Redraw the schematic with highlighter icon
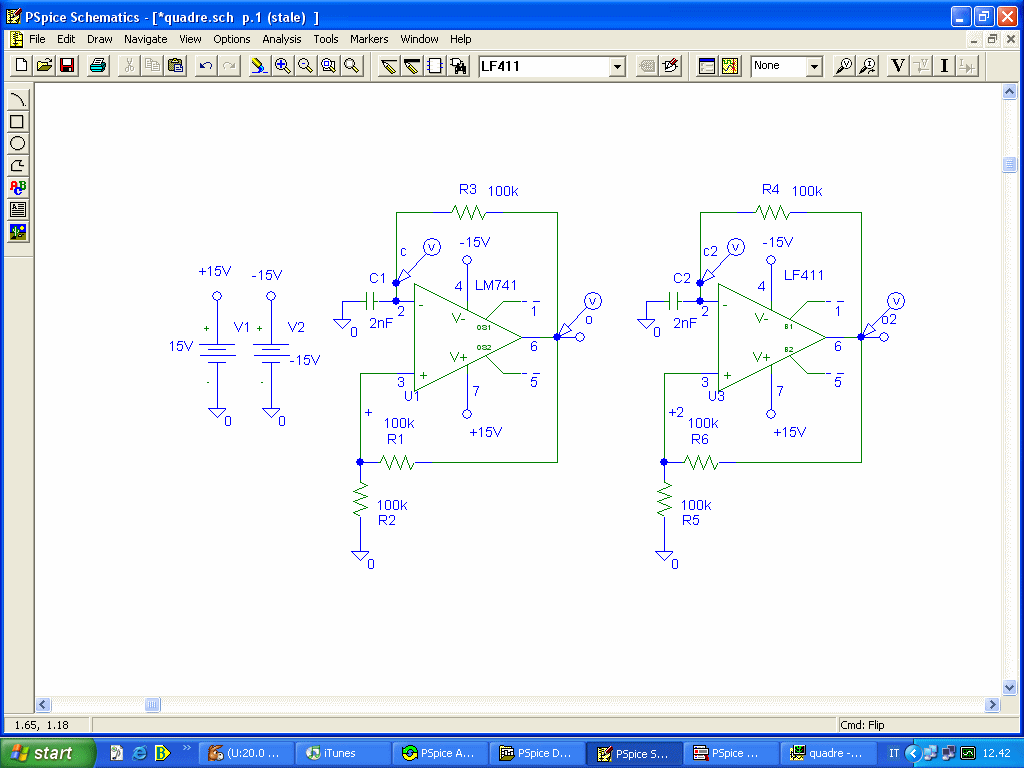This screenshot has height=768, width=1024. (x=259, y=65)
